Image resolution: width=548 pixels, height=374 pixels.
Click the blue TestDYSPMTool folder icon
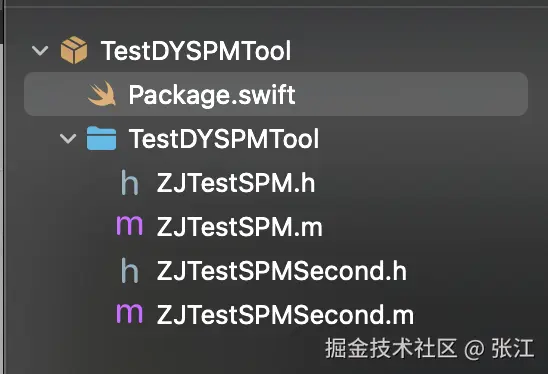[x=101, y=138]
